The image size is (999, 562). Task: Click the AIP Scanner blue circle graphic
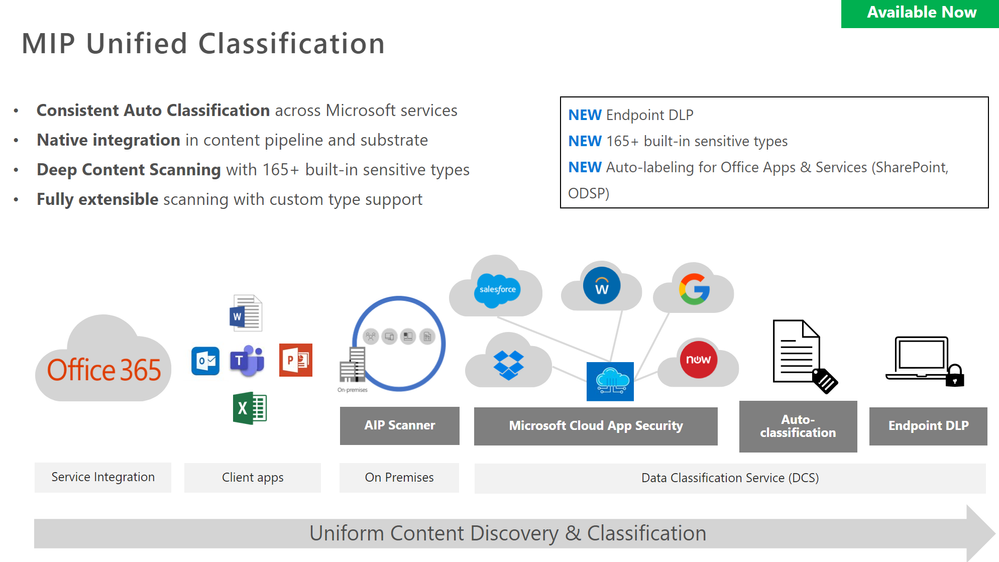(399, 343)
